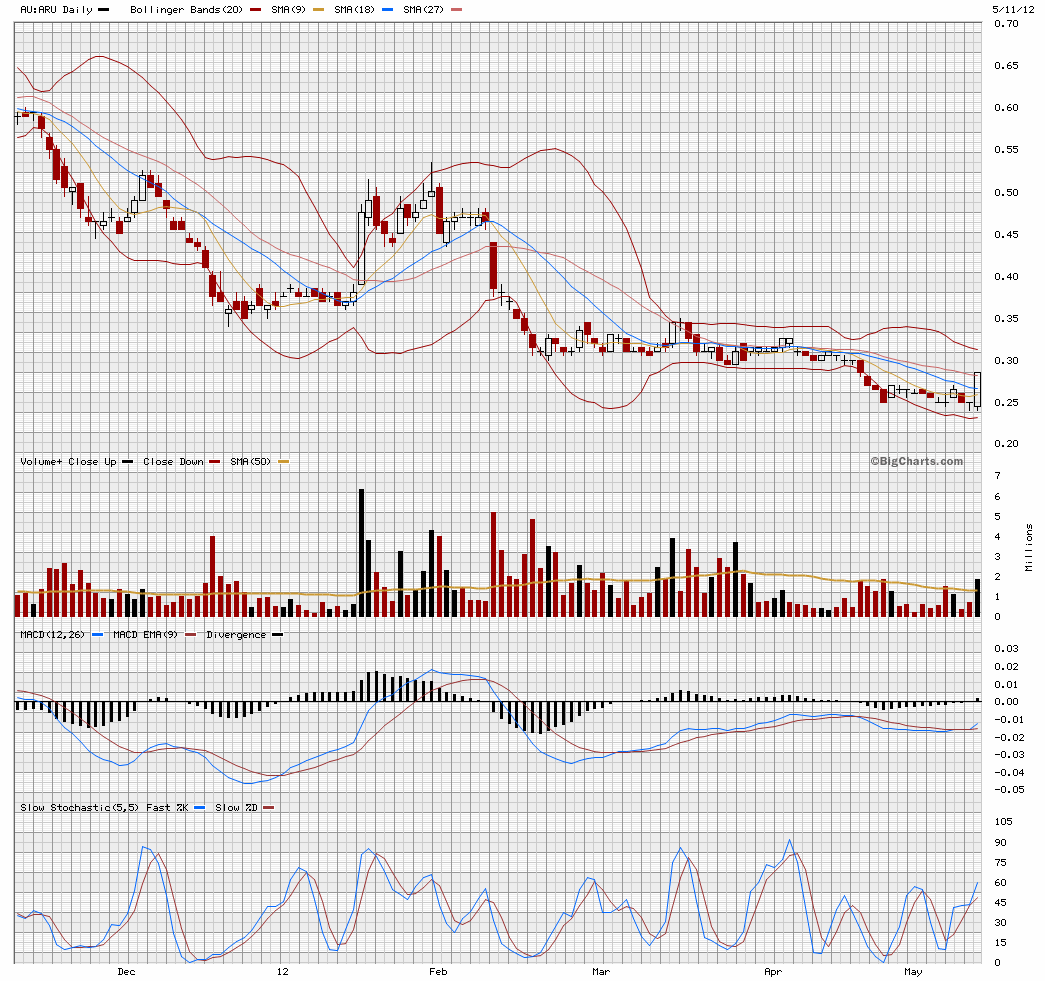Click the SMA(50) volume legend label
This screenshot has width=1045, height=981.
pyautogui.click(x=251, y=461)
